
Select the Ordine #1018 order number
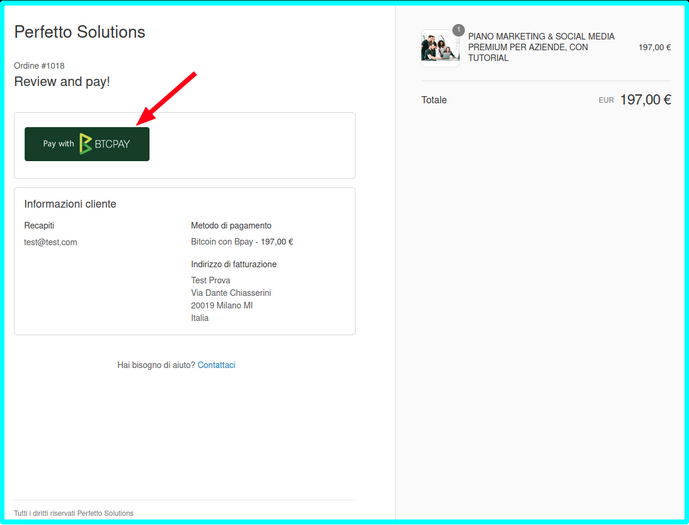coord(39,66)
